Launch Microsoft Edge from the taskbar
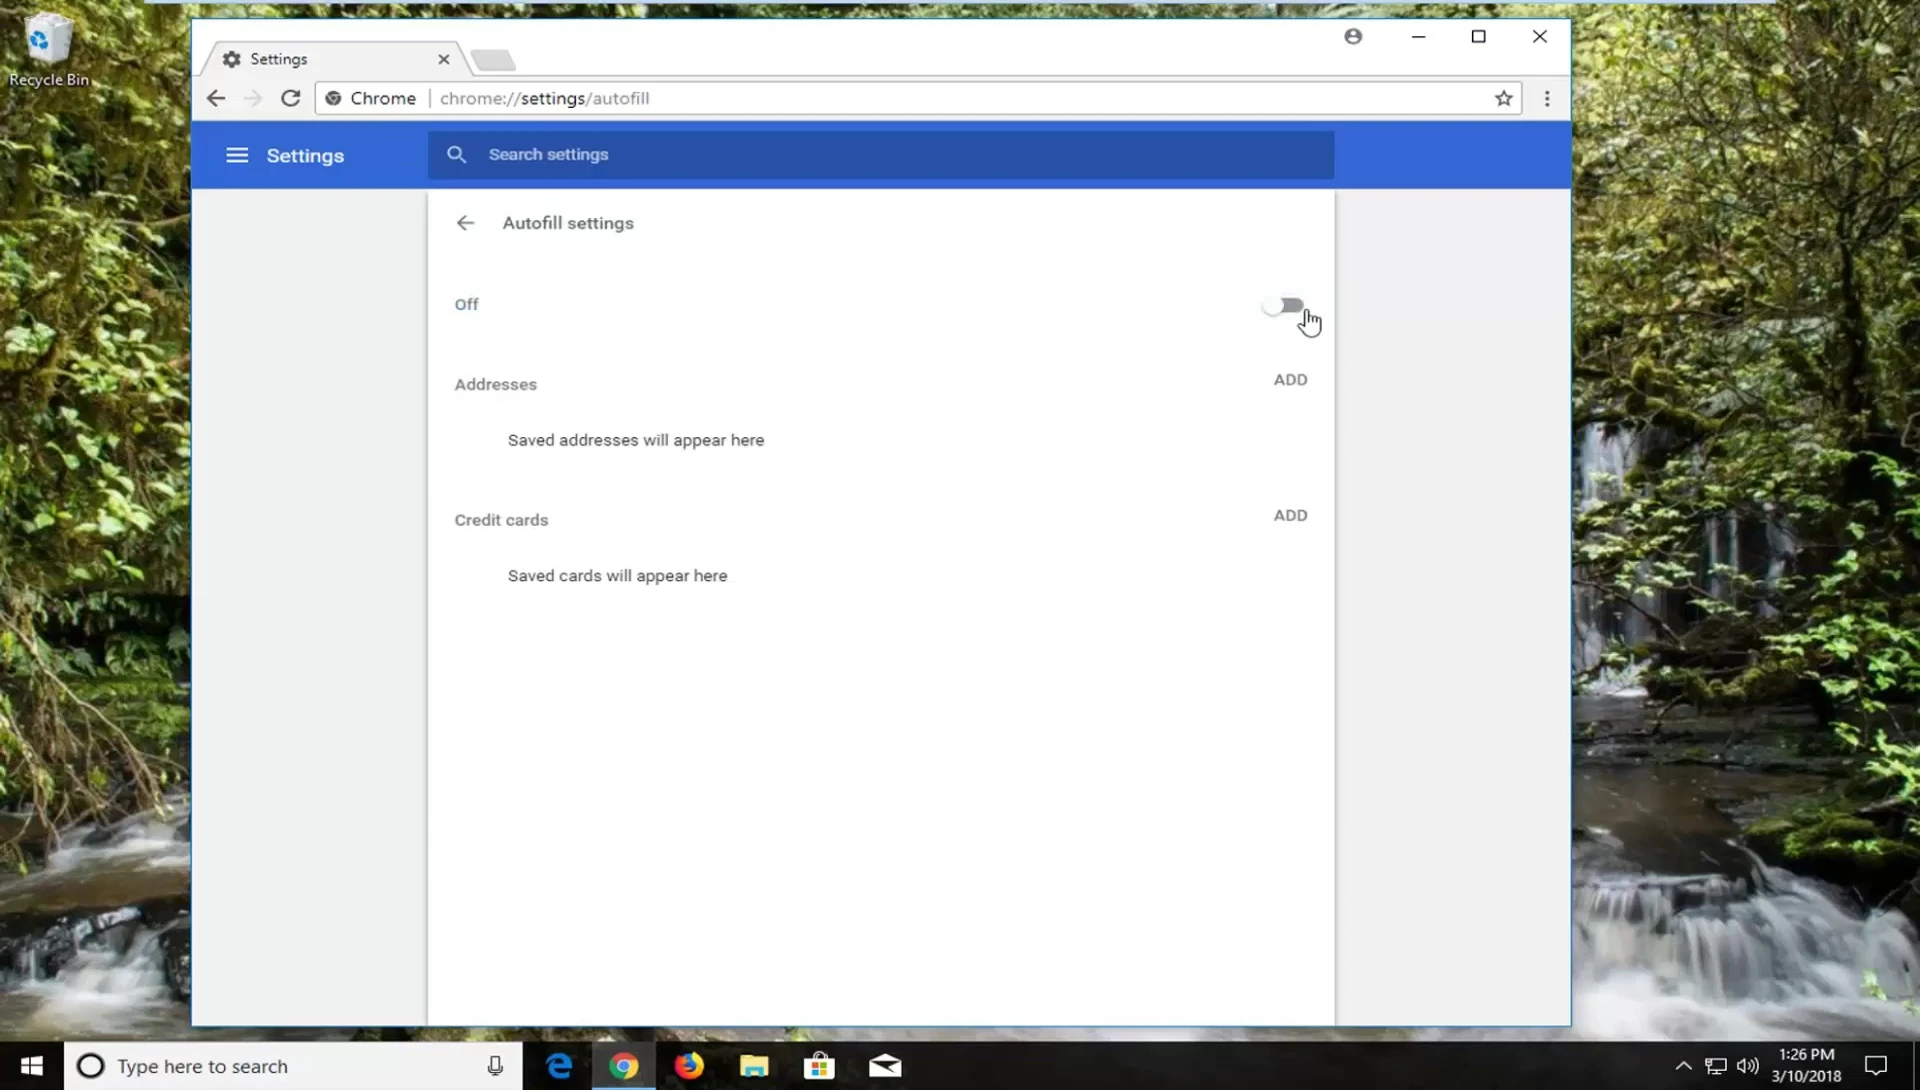This screenshot has height=1090, width=1920. (558, 1066)
